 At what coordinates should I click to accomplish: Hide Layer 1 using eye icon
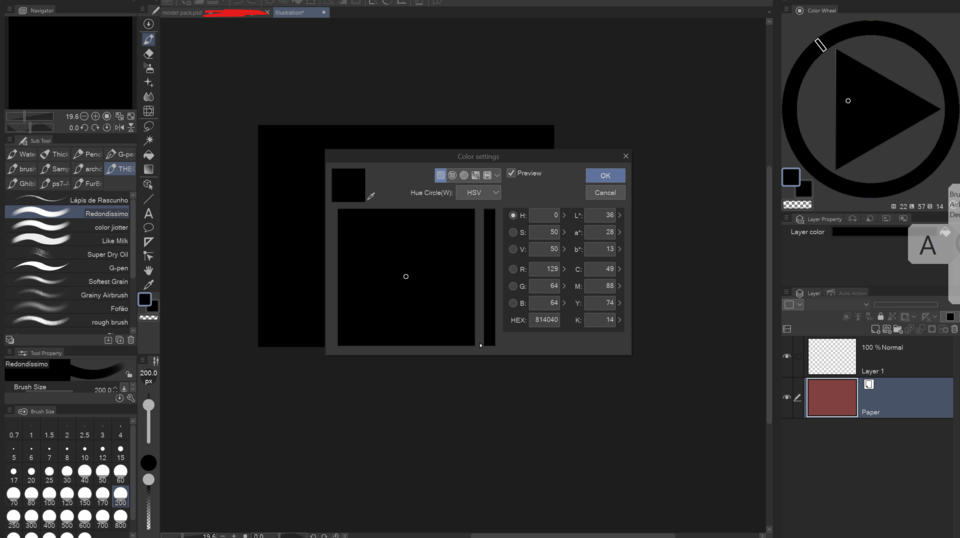(787, 356)
